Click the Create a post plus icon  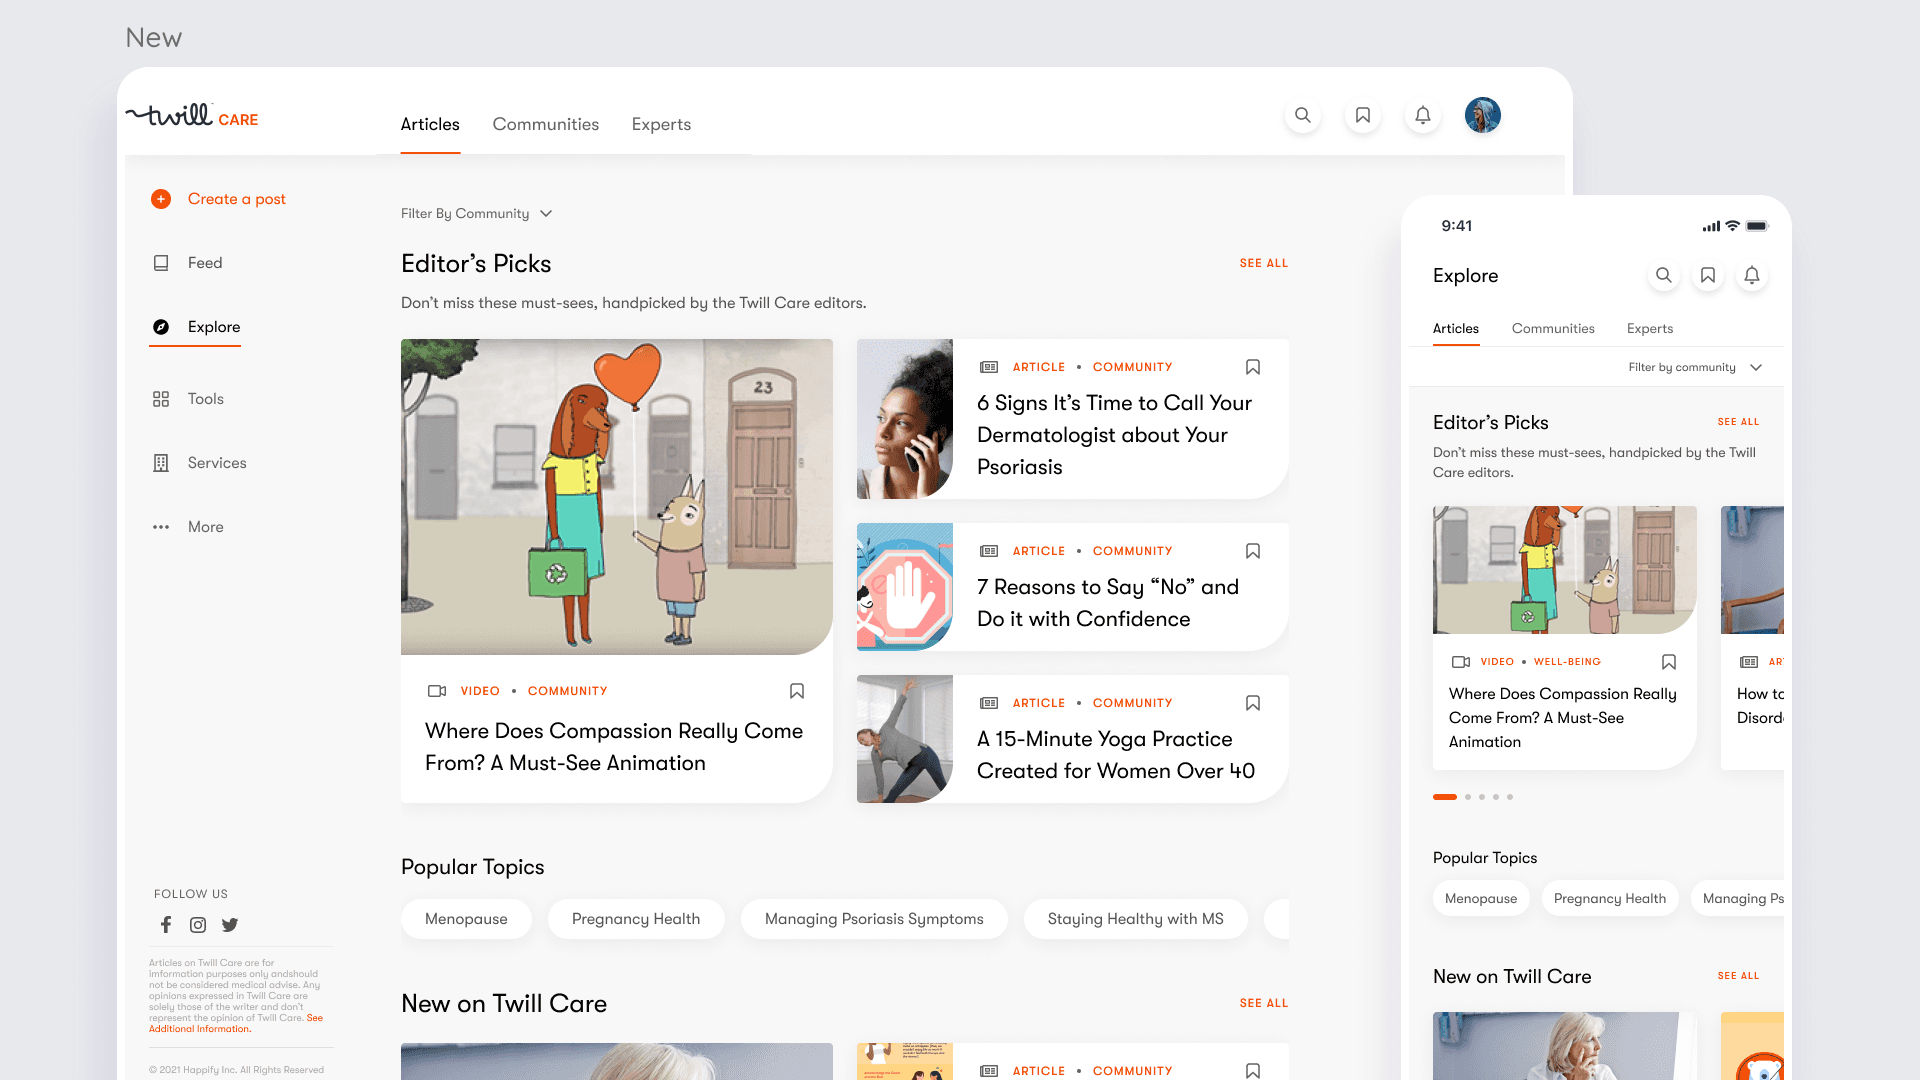click(x=161, y=199)
